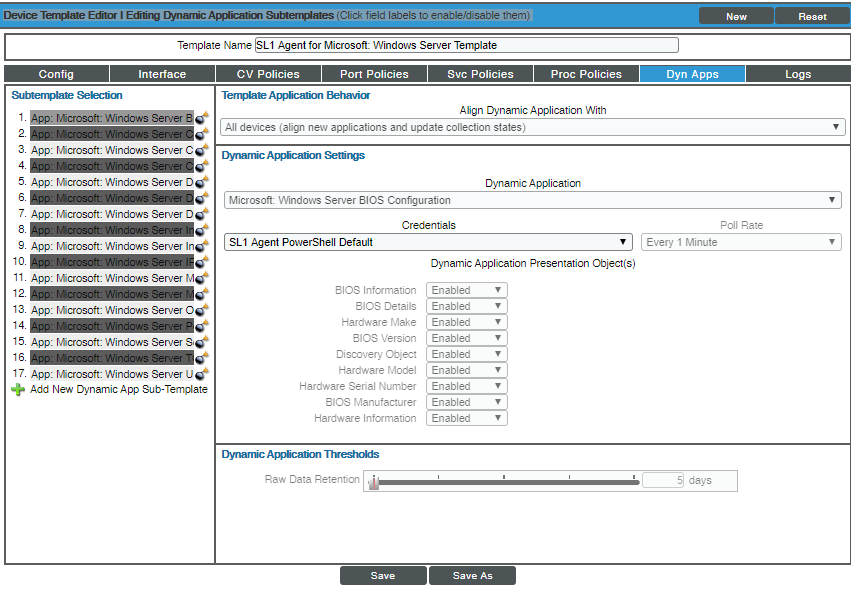851x589 pixels.
Task: Open the Align Dynamic Application With dropdown
Action: (x=532, y=128)
